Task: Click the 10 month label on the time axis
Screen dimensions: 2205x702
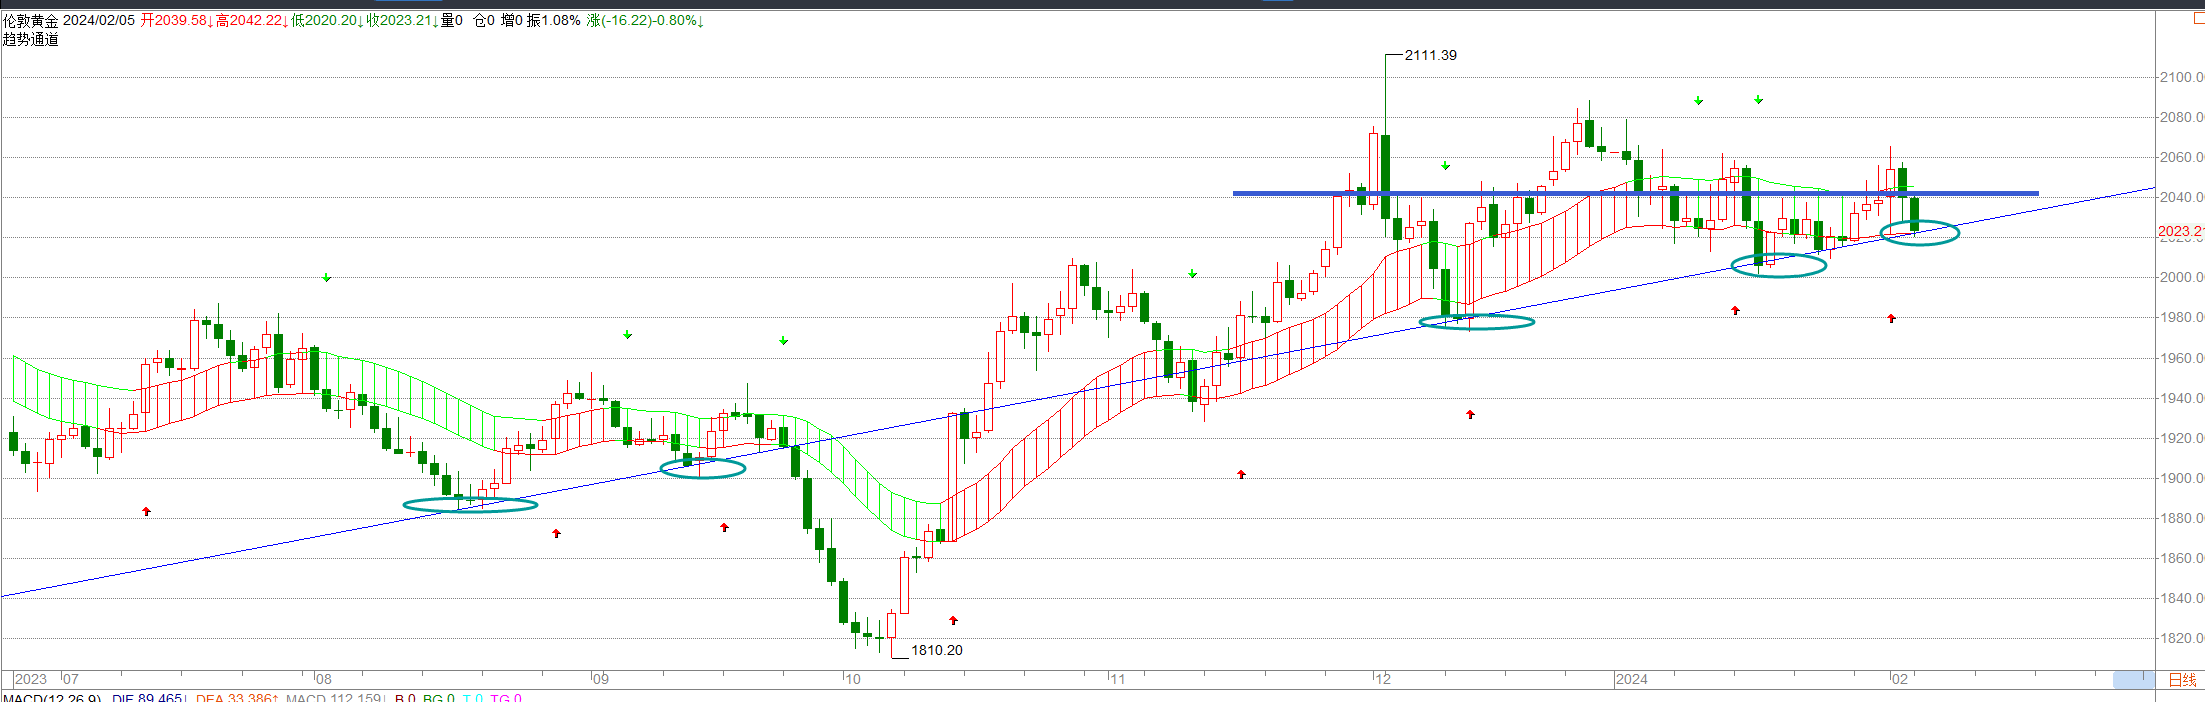Action: (852, 679)
